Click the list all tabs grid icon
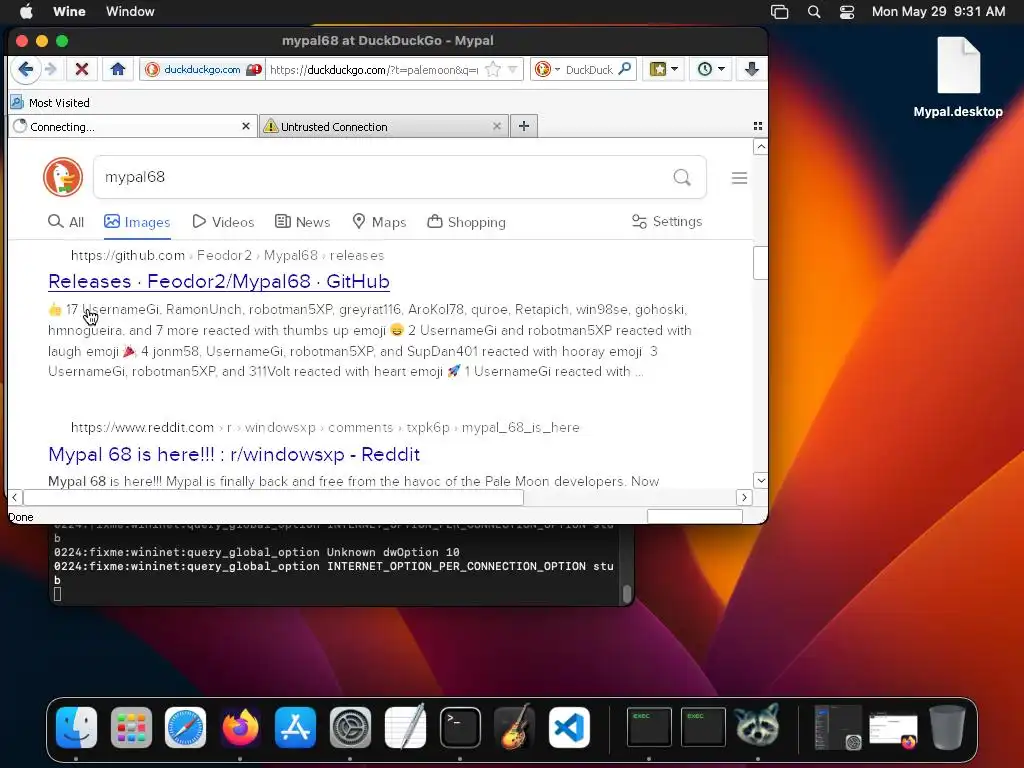The height and width of the screenshot is (768, 1024). tap(758, 126)
